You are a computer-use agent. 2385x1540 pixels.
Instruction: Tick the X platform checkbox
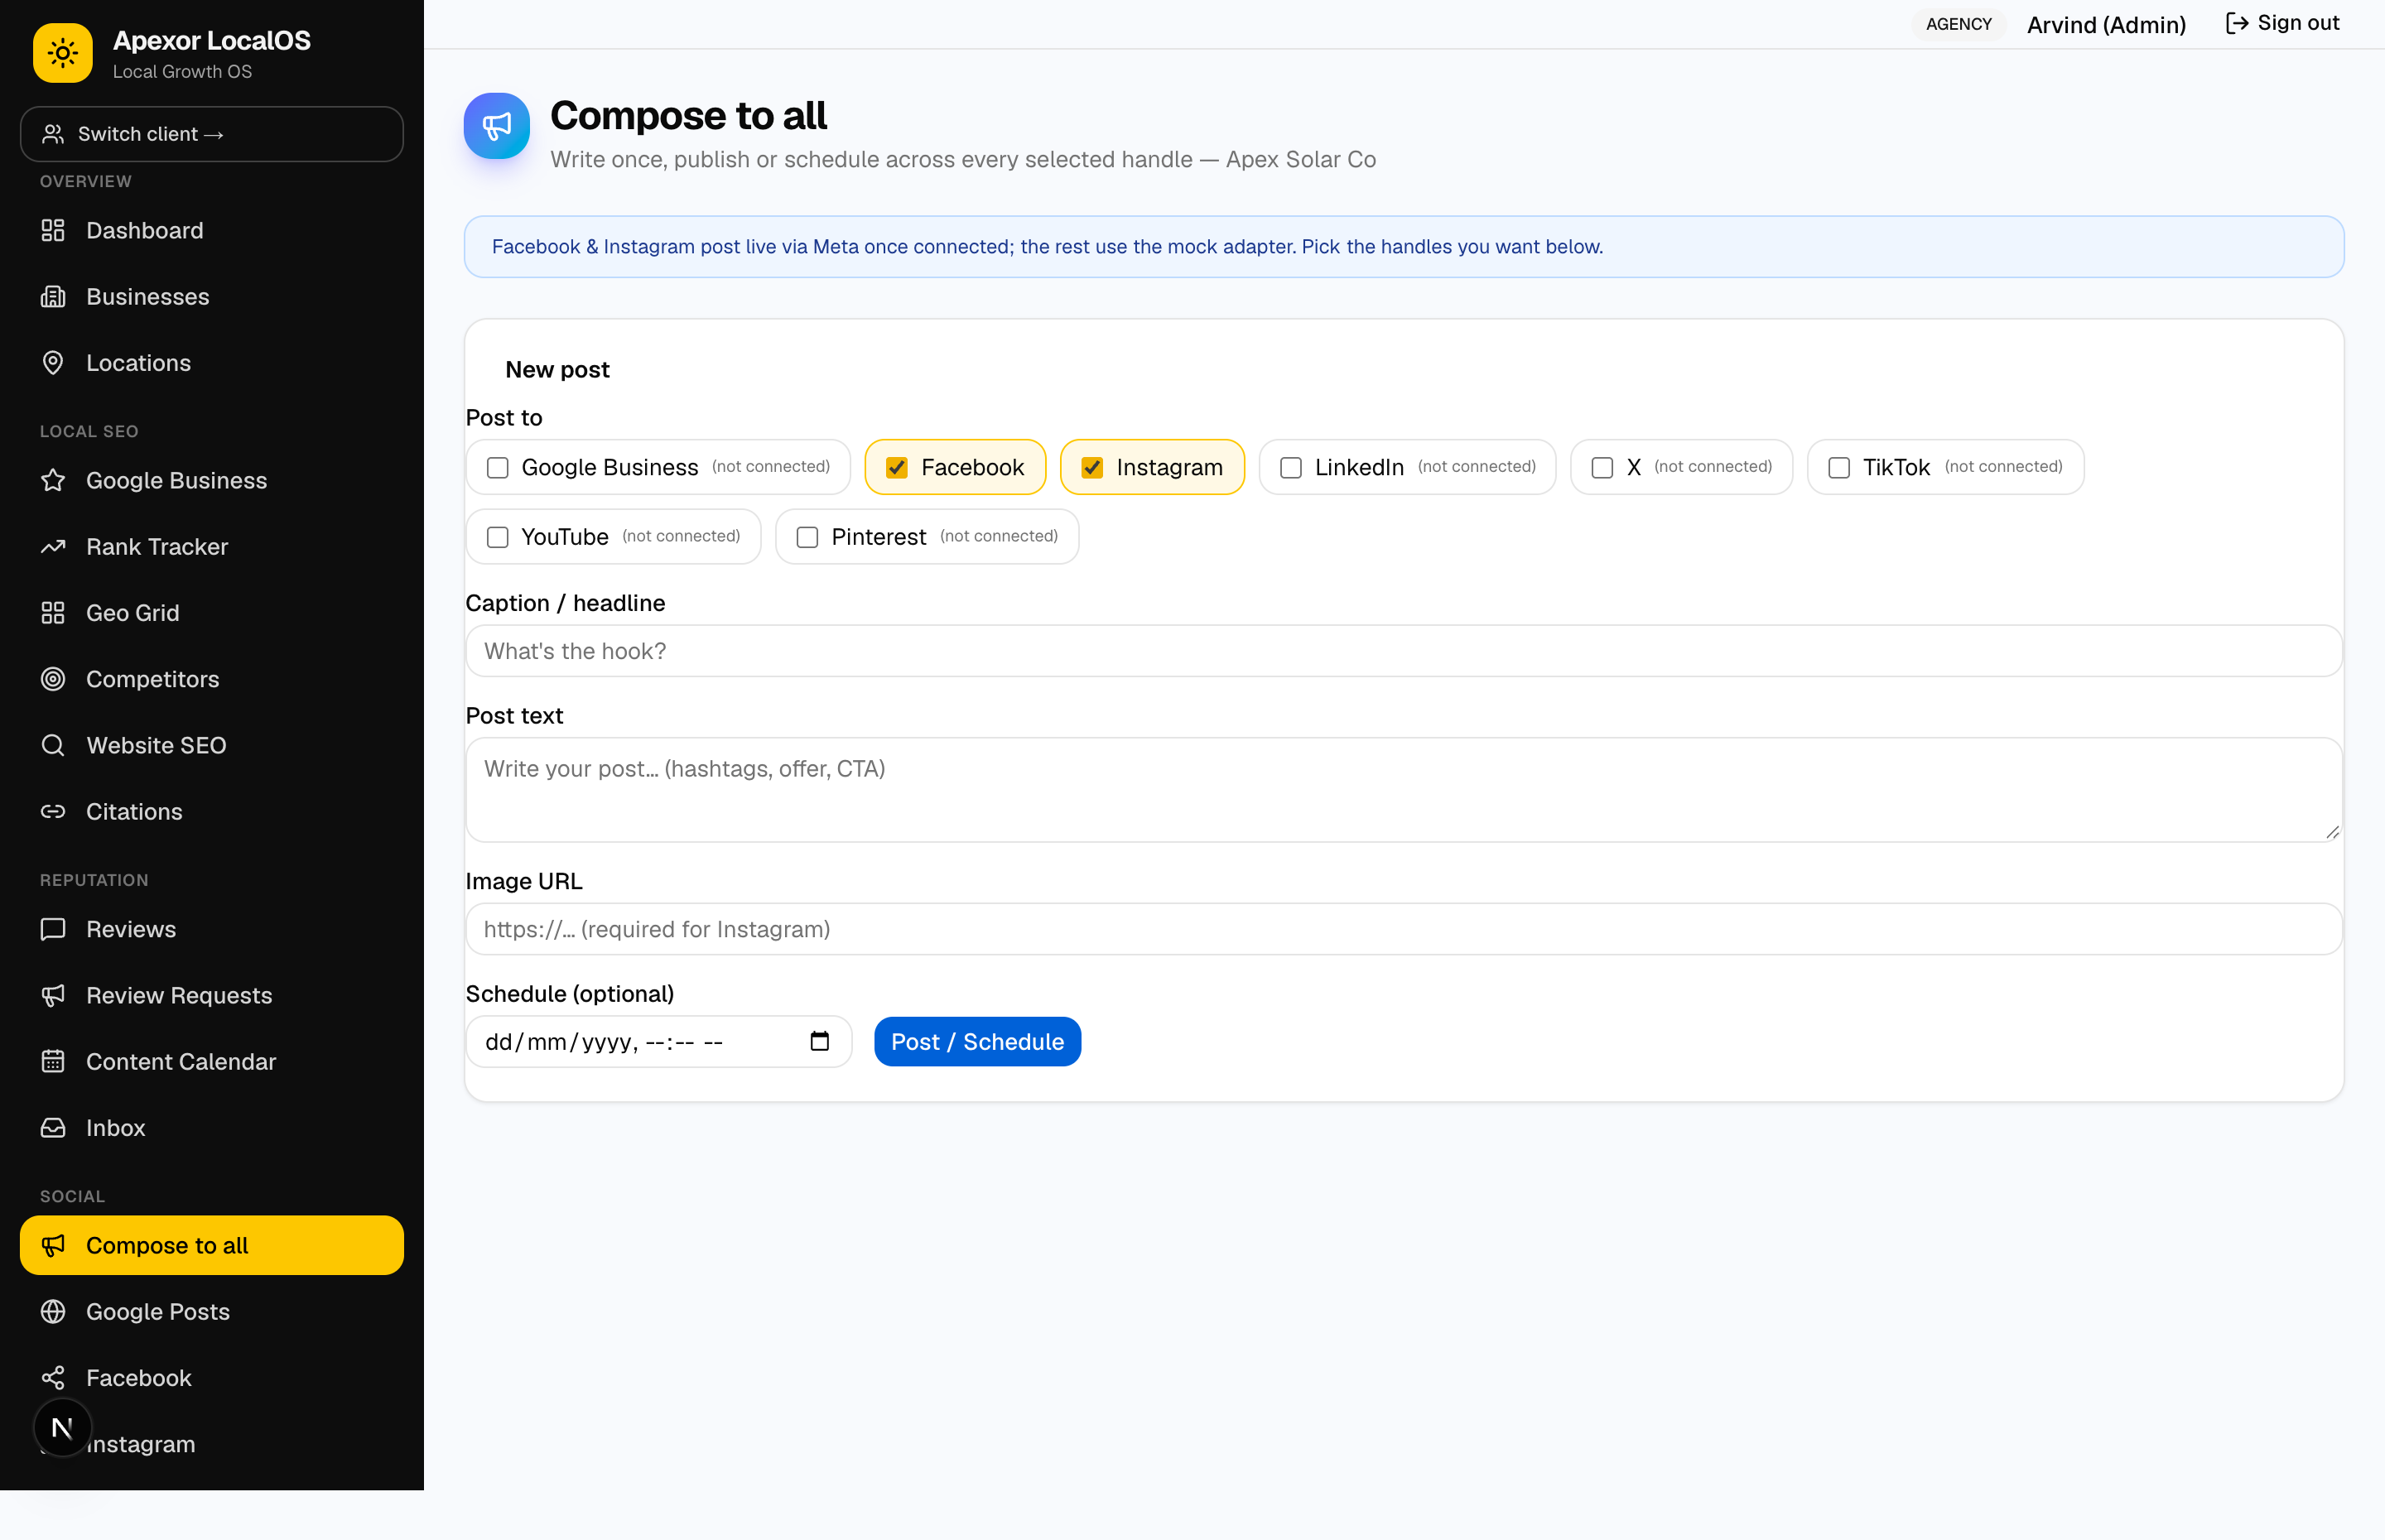1602,467
